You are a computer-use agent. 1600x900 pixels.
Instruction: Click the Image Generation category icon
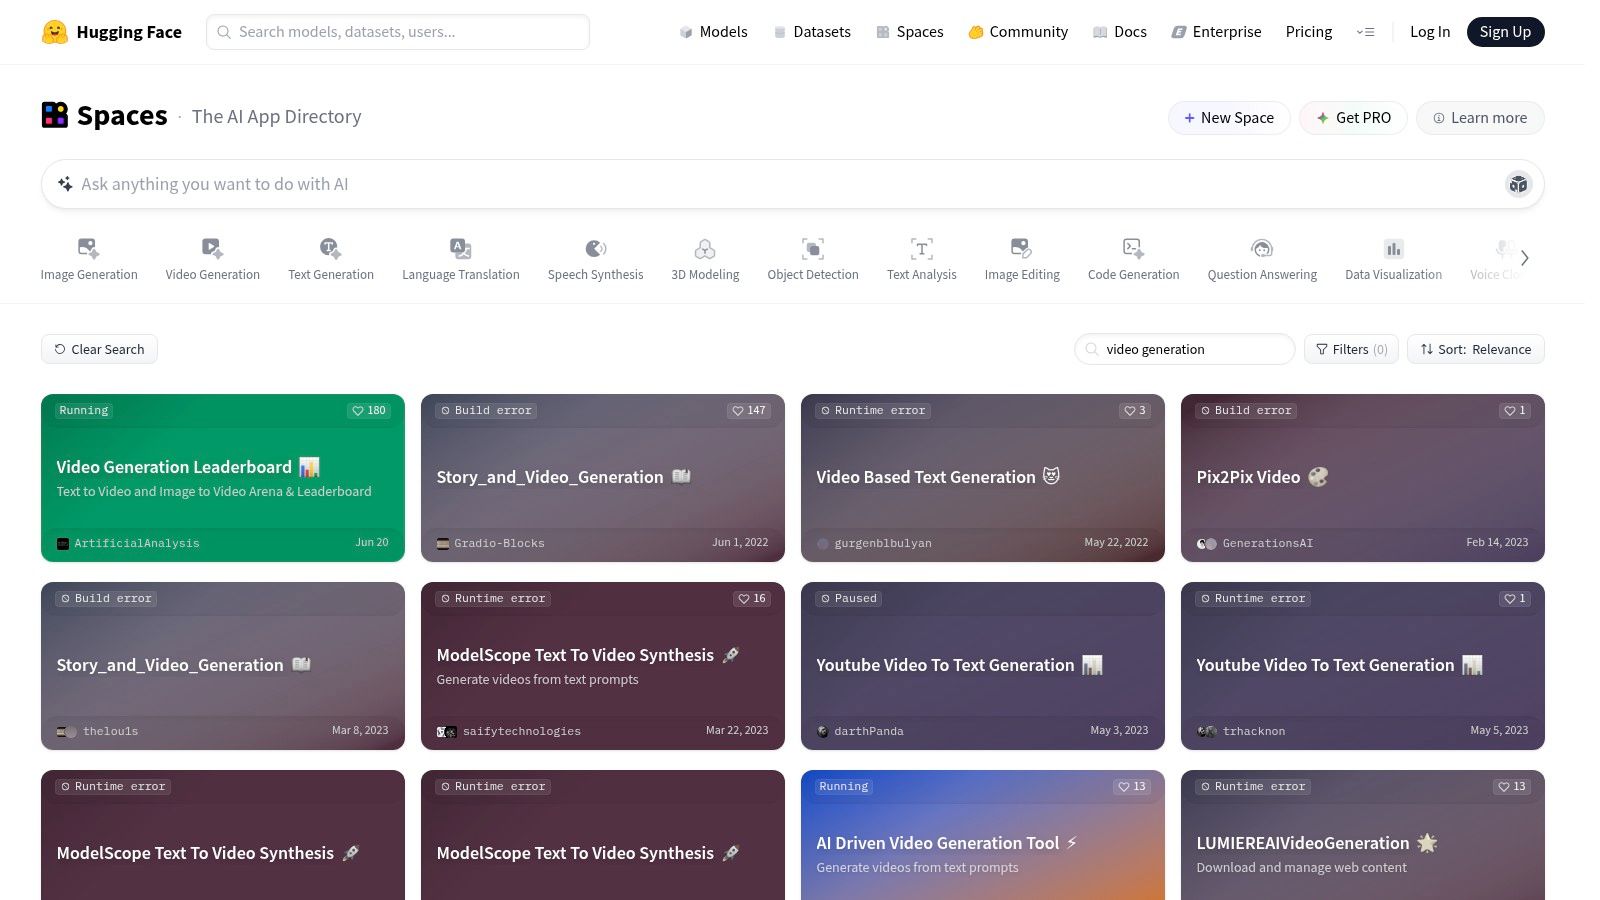pyautogui.click(x=88, y=248)
